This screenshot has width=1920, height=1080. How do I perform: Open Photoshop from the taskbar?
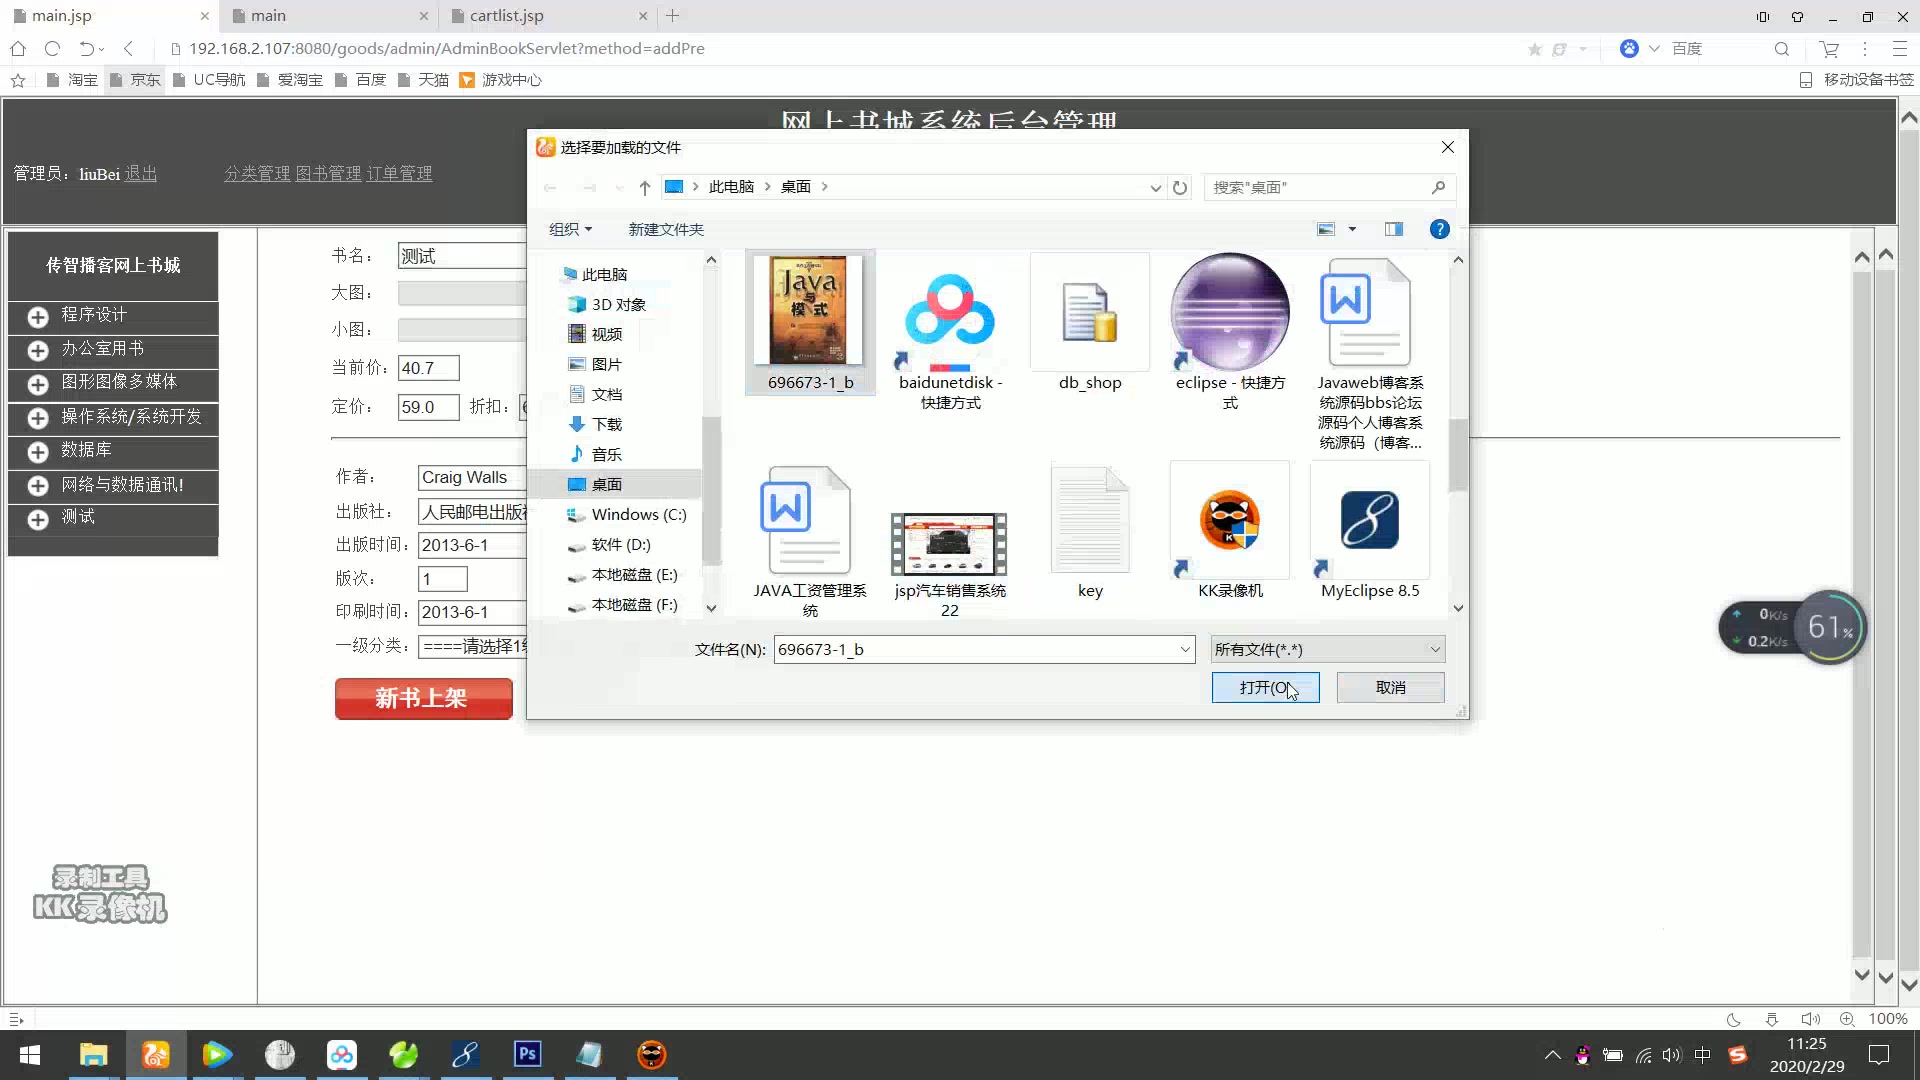pyautogui.click(x=527, y=1055)
